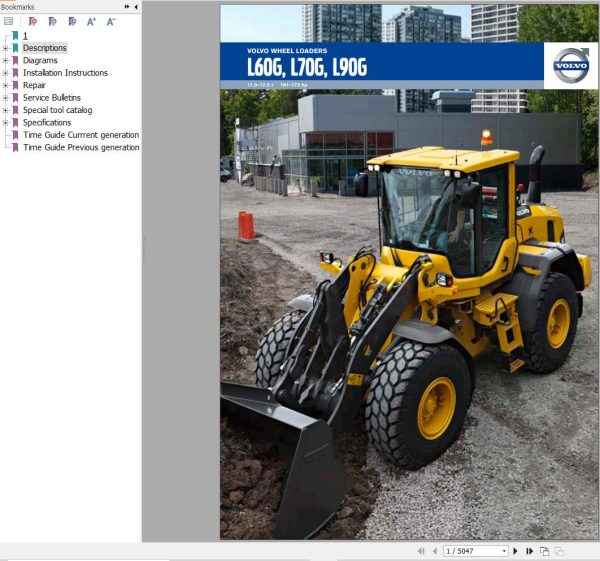Viewport: 600px width, 561px height.
Task: Click the go-to-previous-view icon in navigation bar
Action: click(544, 551)
